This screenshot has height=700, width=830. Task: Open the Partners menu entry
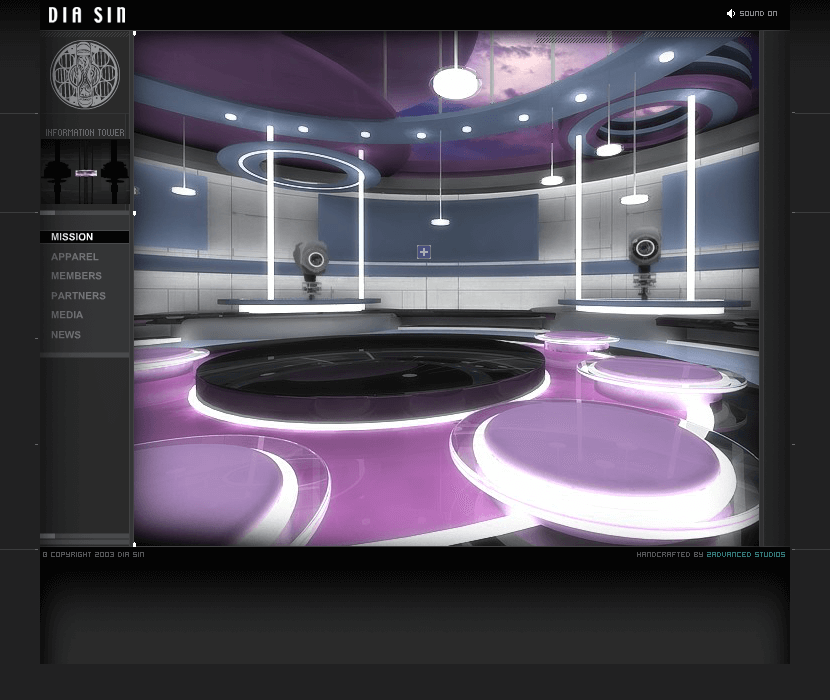78,295
